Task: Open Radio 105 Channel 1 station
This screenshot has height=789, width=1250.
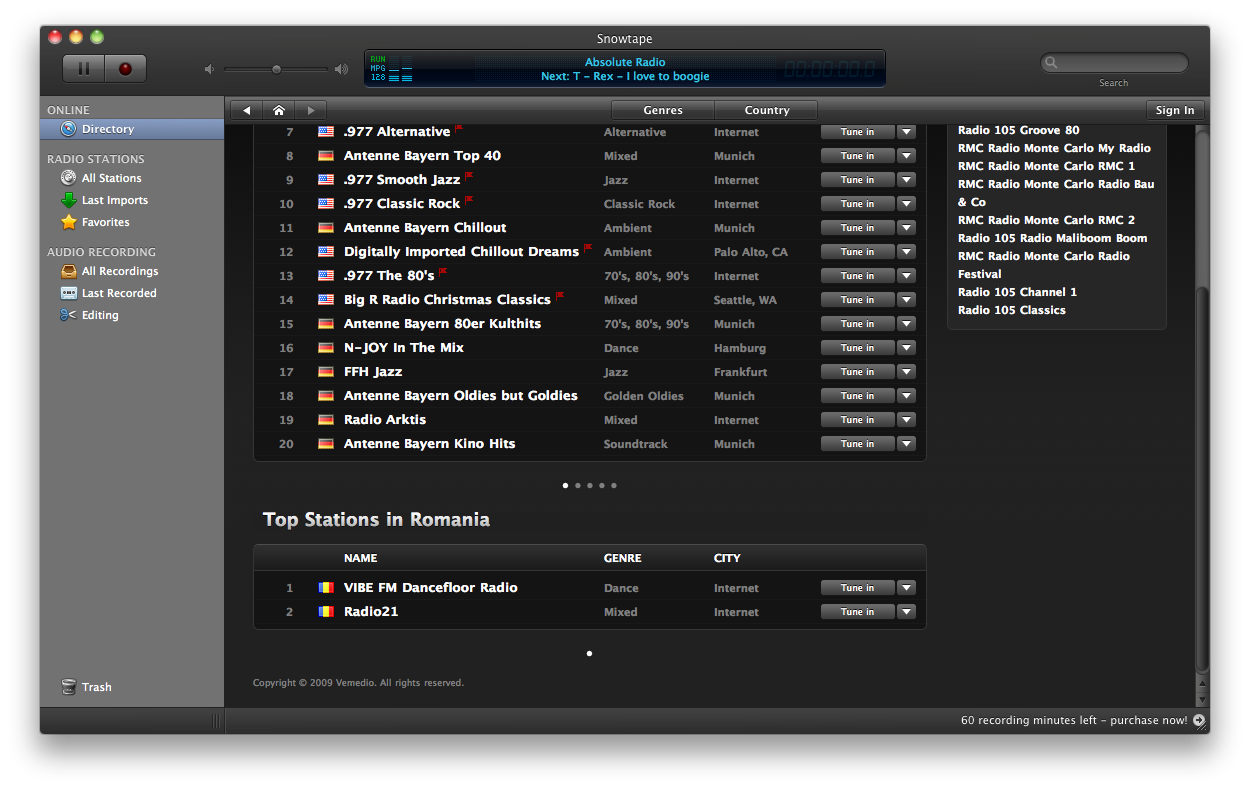Action: (1018, 292)
